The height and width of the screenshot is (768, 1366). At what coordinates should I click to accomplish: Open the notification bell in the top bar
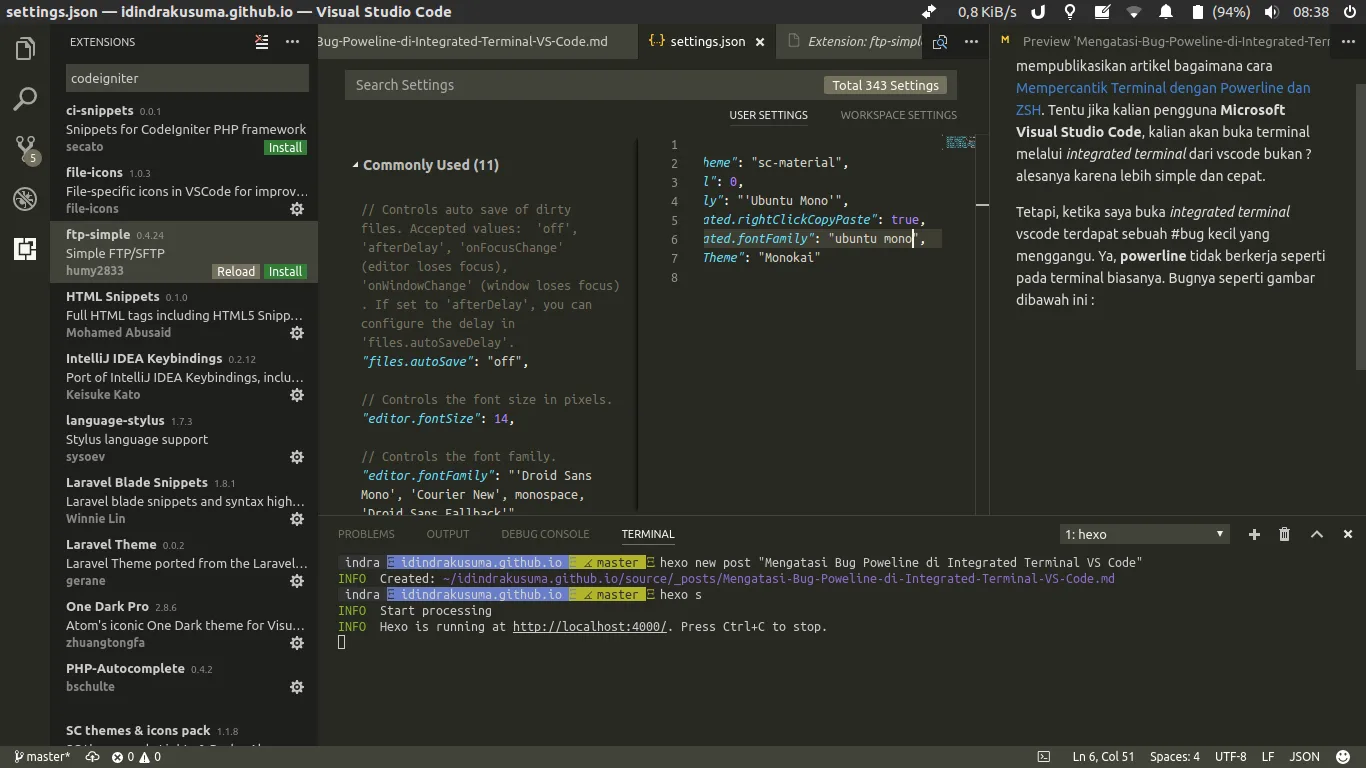[x=1165, y=12]
